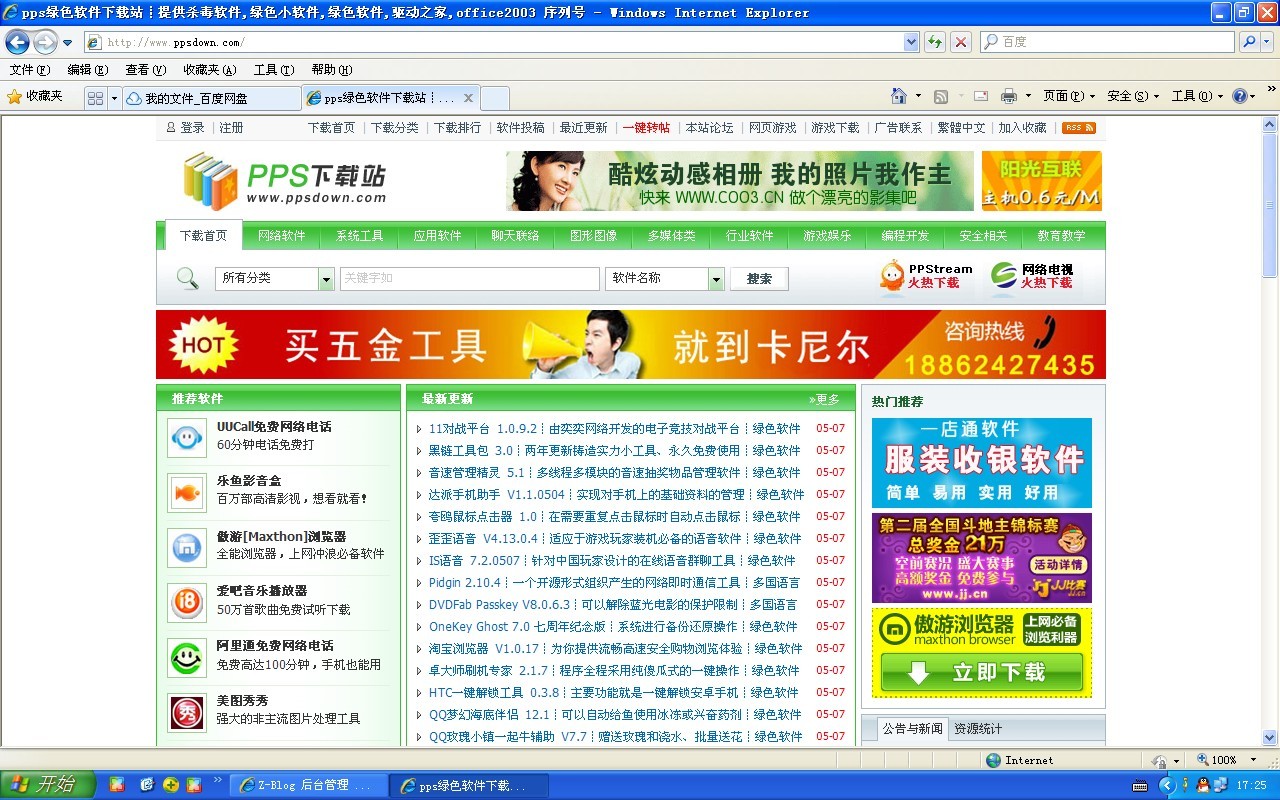Click the Quick Tabs grid icon
This screenshot has height=800, width=1280.
(96, 98)
